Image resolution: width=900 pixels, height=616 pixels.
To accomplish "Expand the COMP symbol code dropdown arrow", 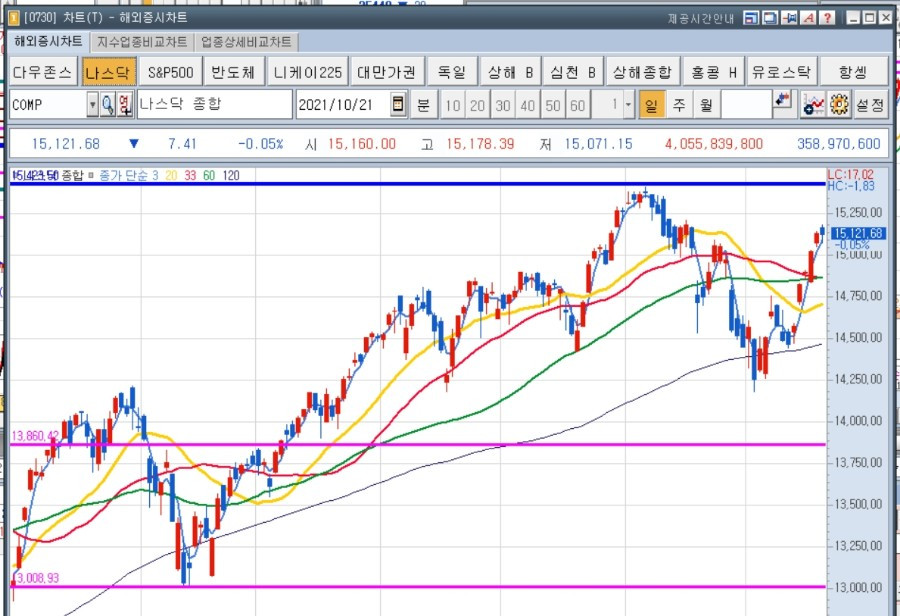I will tap(92, 104).
